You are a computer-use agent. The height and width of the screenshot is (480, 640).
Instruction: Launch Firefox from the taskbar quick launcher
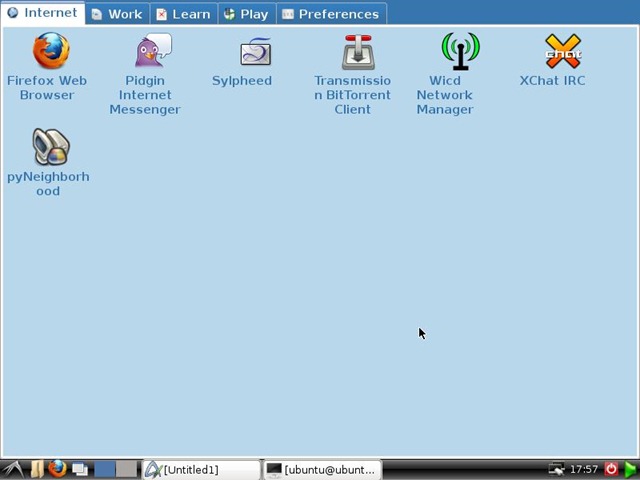(x=58, y=469)
